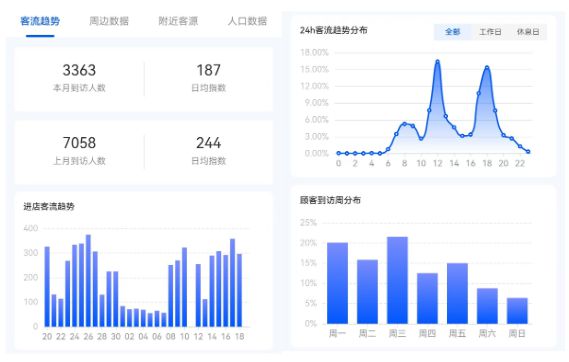Image resolution: width=569 pixels, height=362 pixels.
Task: Click the 周日 bar in weekly chart
Action: (x=517, y=310)
